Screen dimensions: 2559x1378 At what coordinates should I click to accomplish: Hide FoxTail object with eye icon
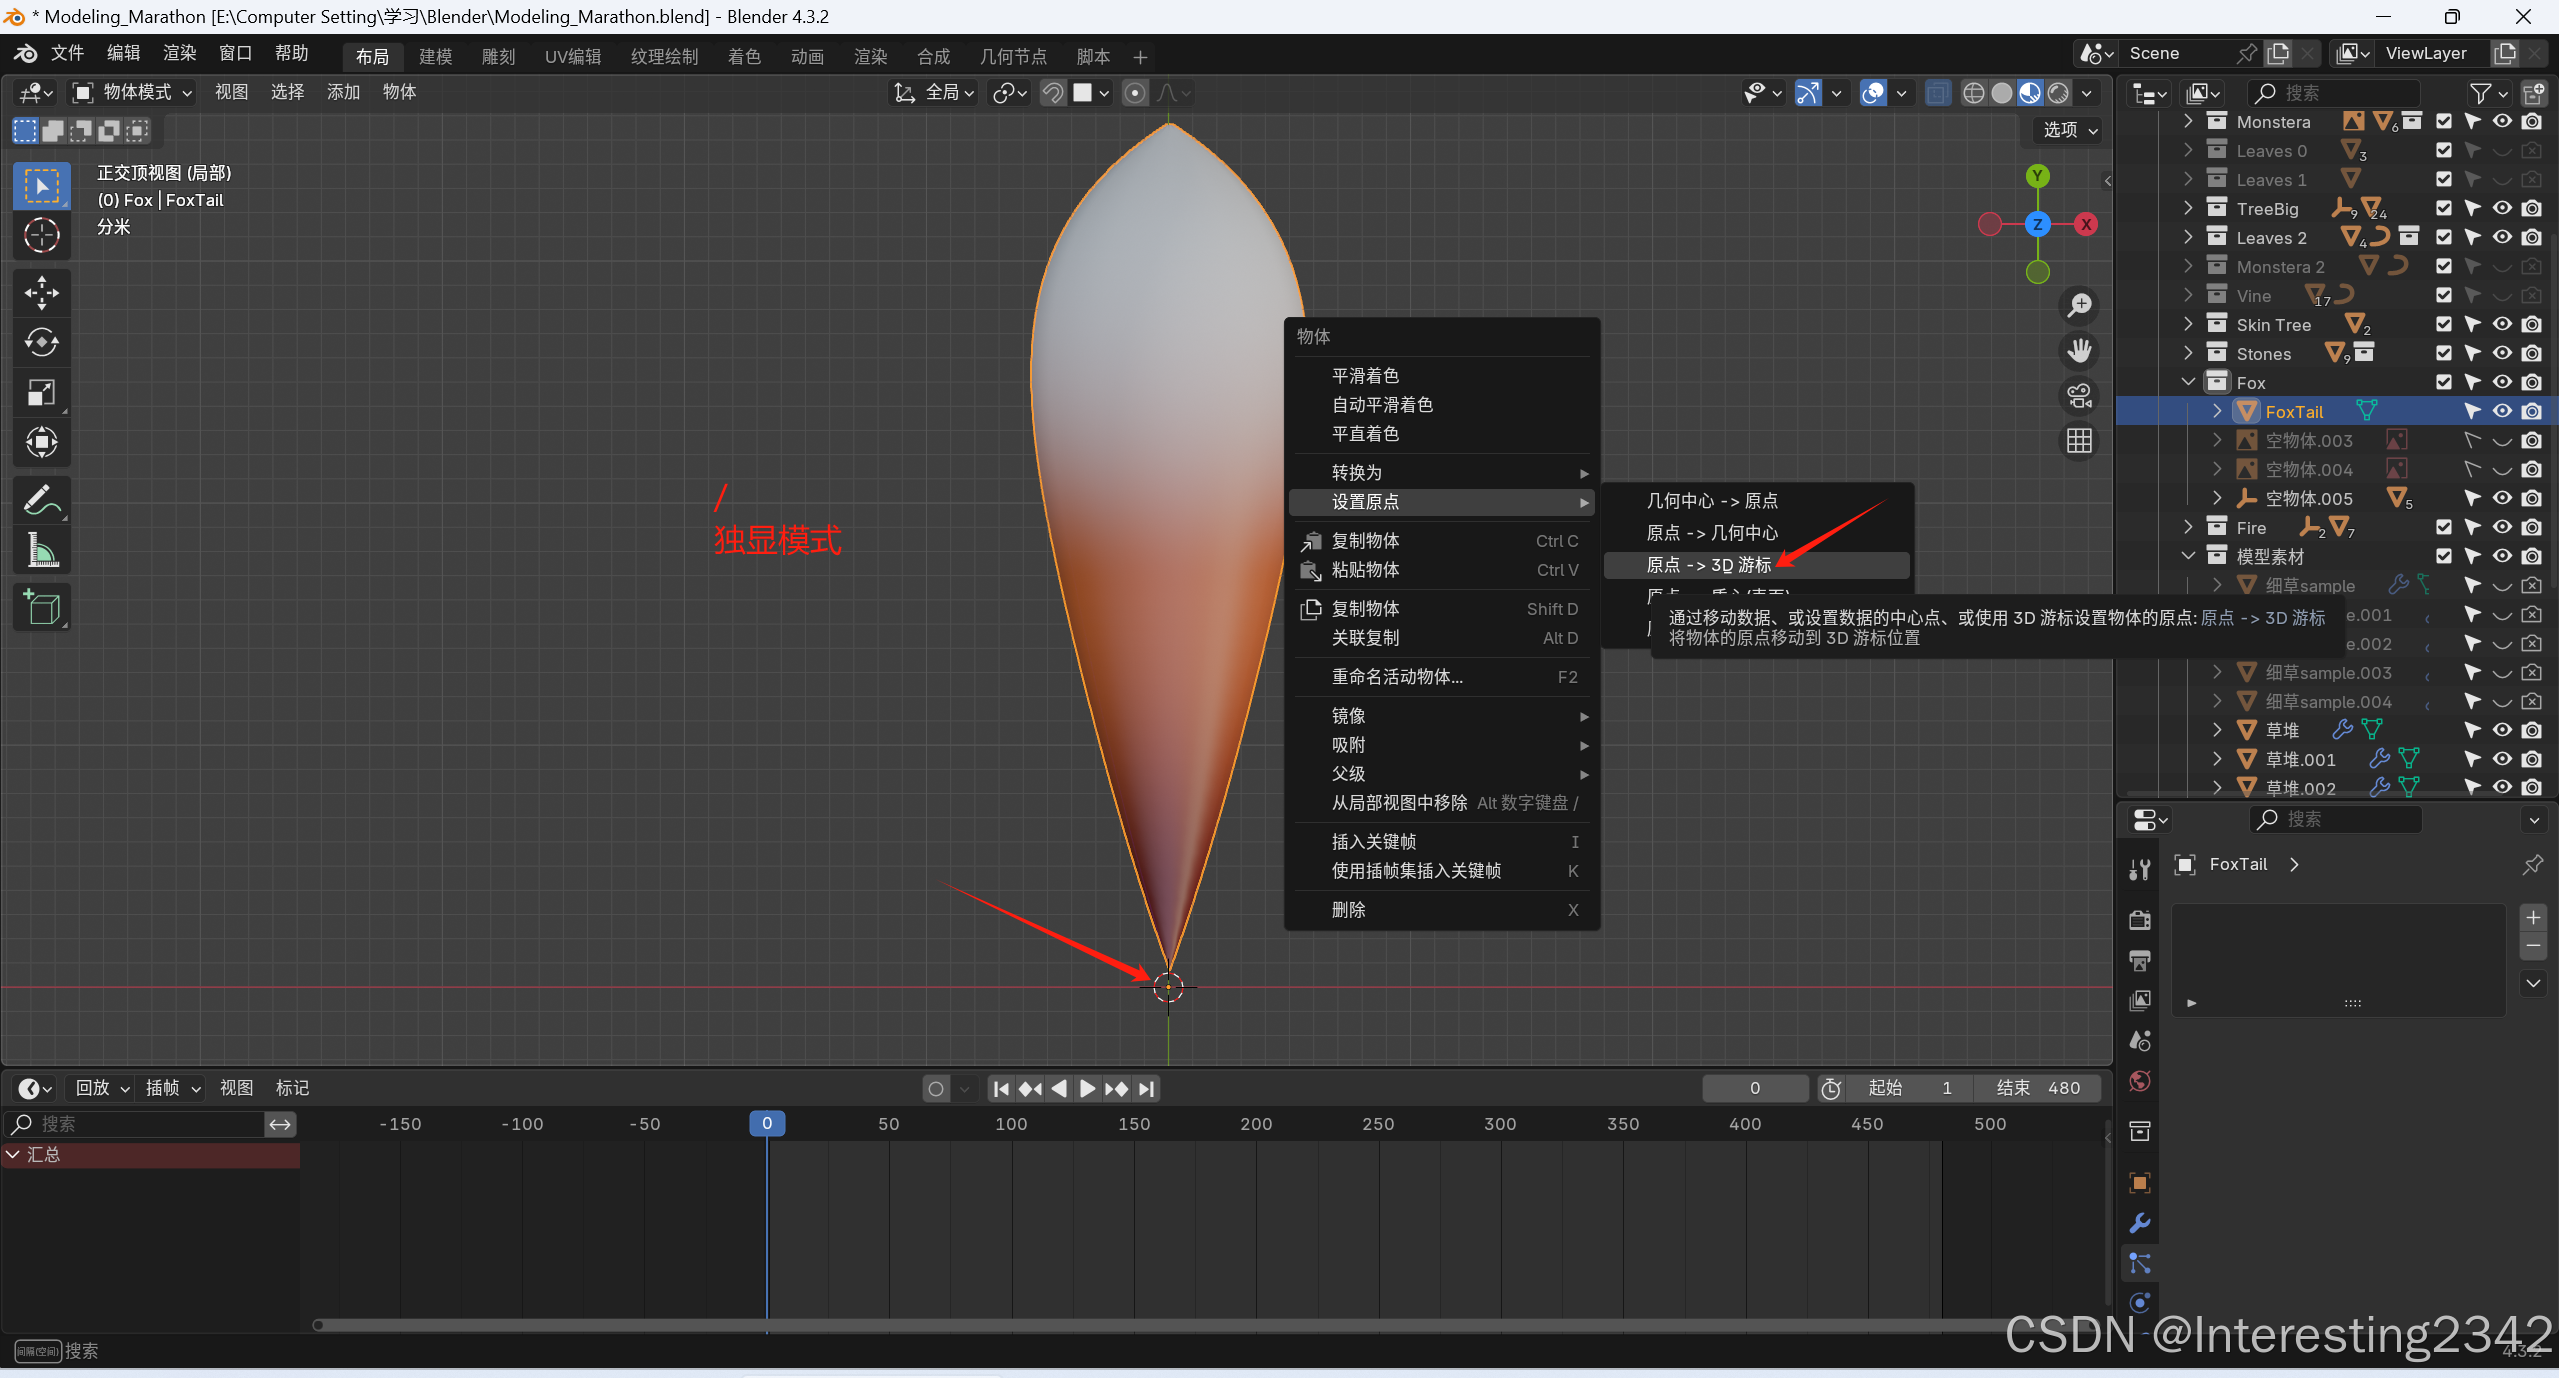click(x=2502, y=411)
